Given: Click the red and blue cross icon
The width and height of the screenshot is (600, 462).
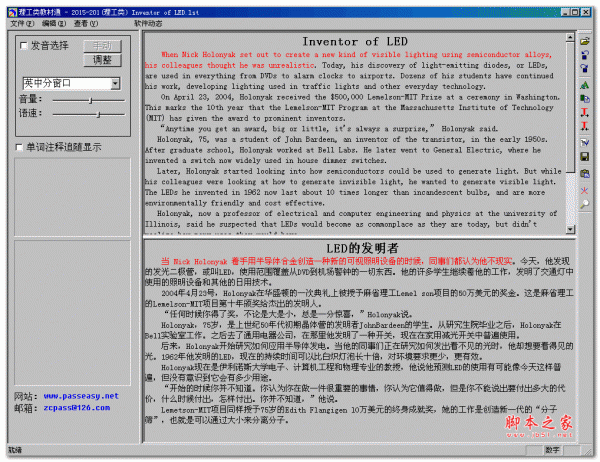Looking at the screenshot, I should [584, 190].
